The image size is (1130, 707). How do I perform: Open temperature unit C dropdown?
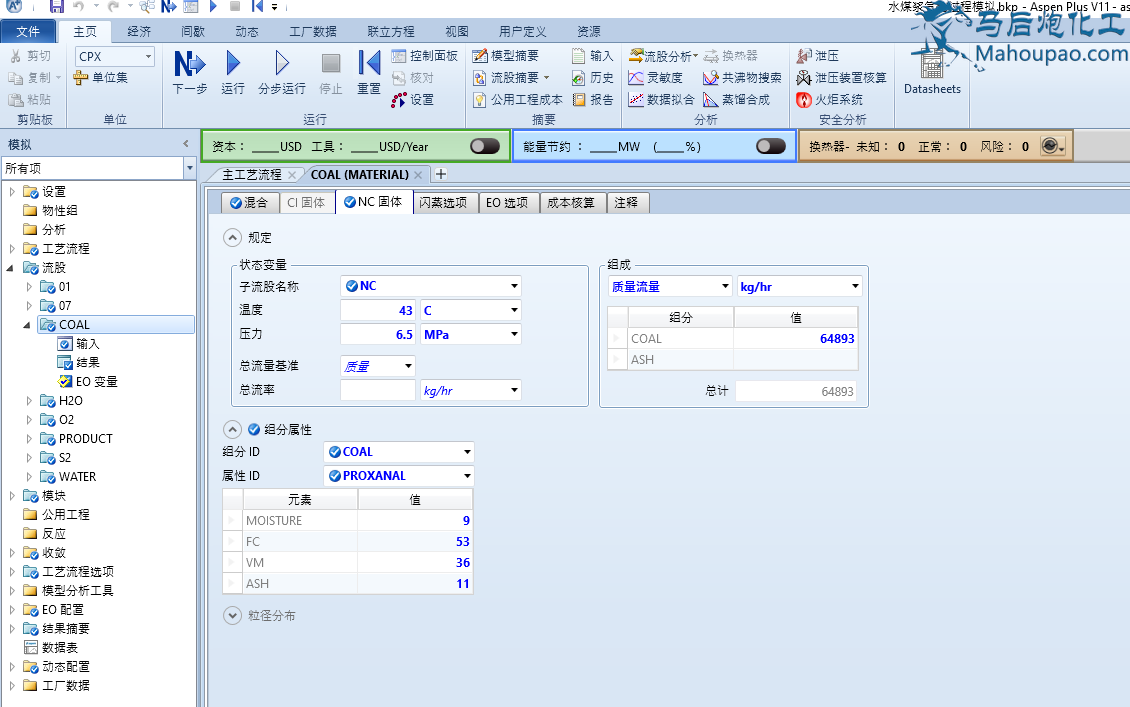pyautogui.click(x=514, y=310)
